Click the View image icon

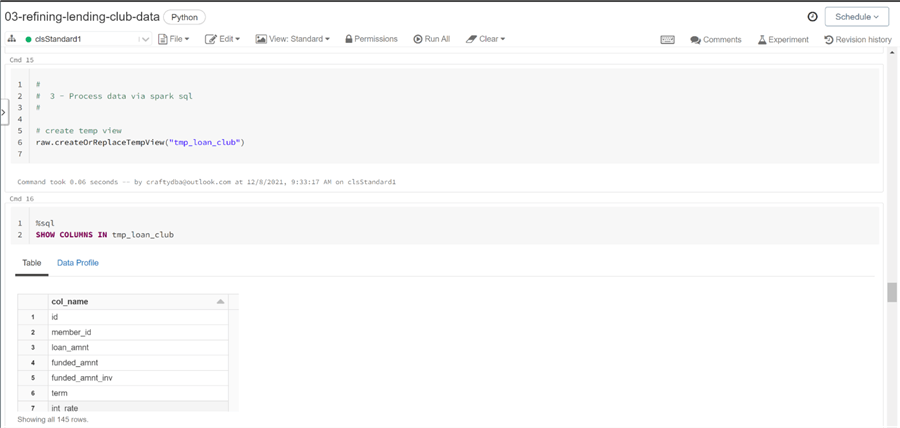[x=261, y=39]
